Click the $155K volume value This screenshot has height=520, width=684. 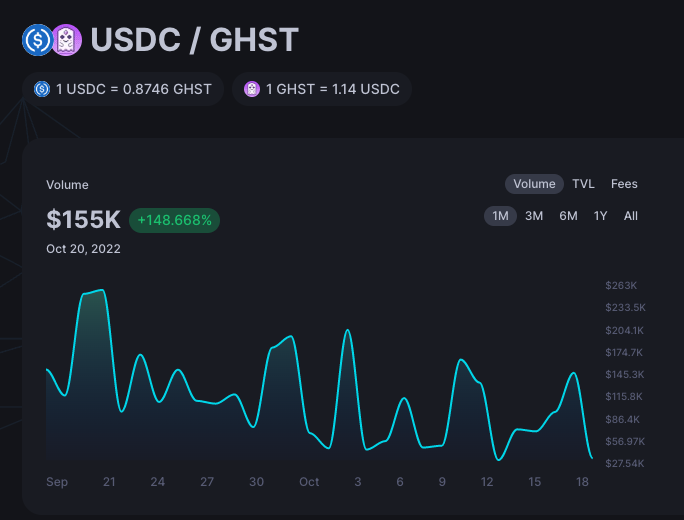coord(83,219)
